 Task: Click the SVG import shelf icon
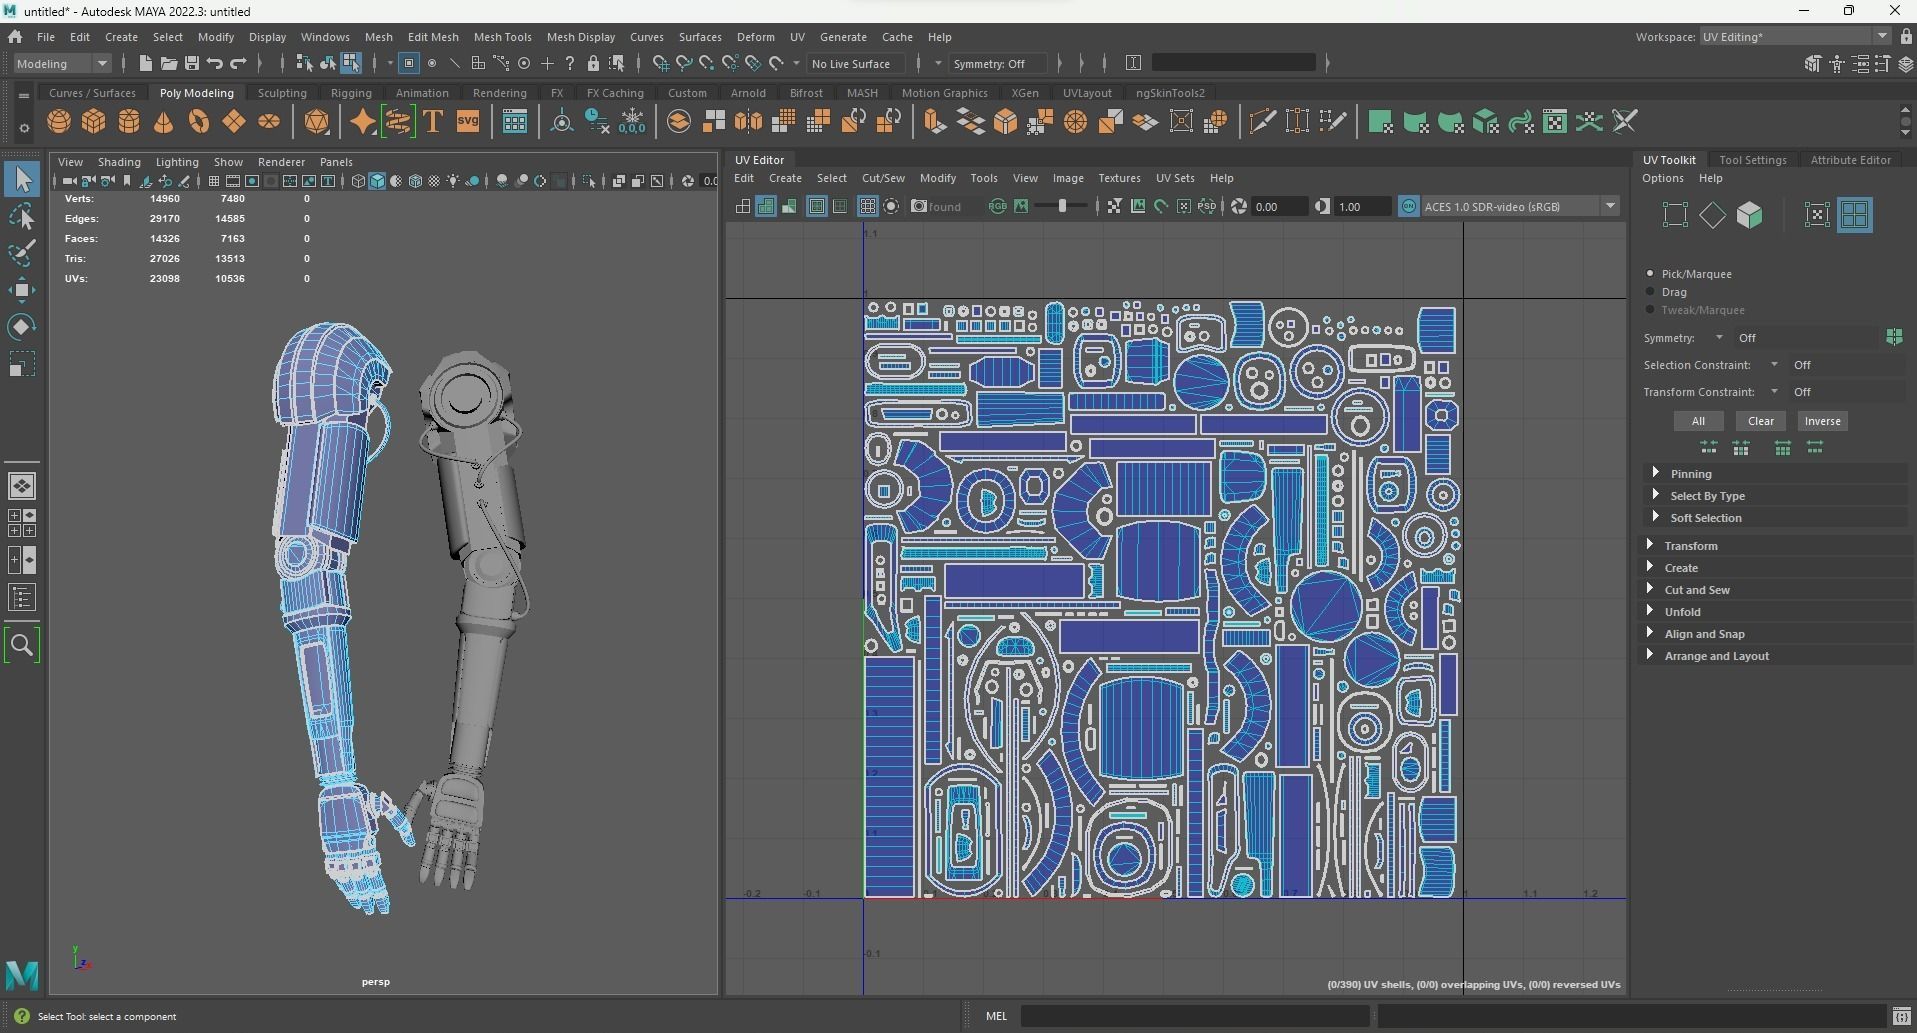pyautogui.click(x=468, y=122)
